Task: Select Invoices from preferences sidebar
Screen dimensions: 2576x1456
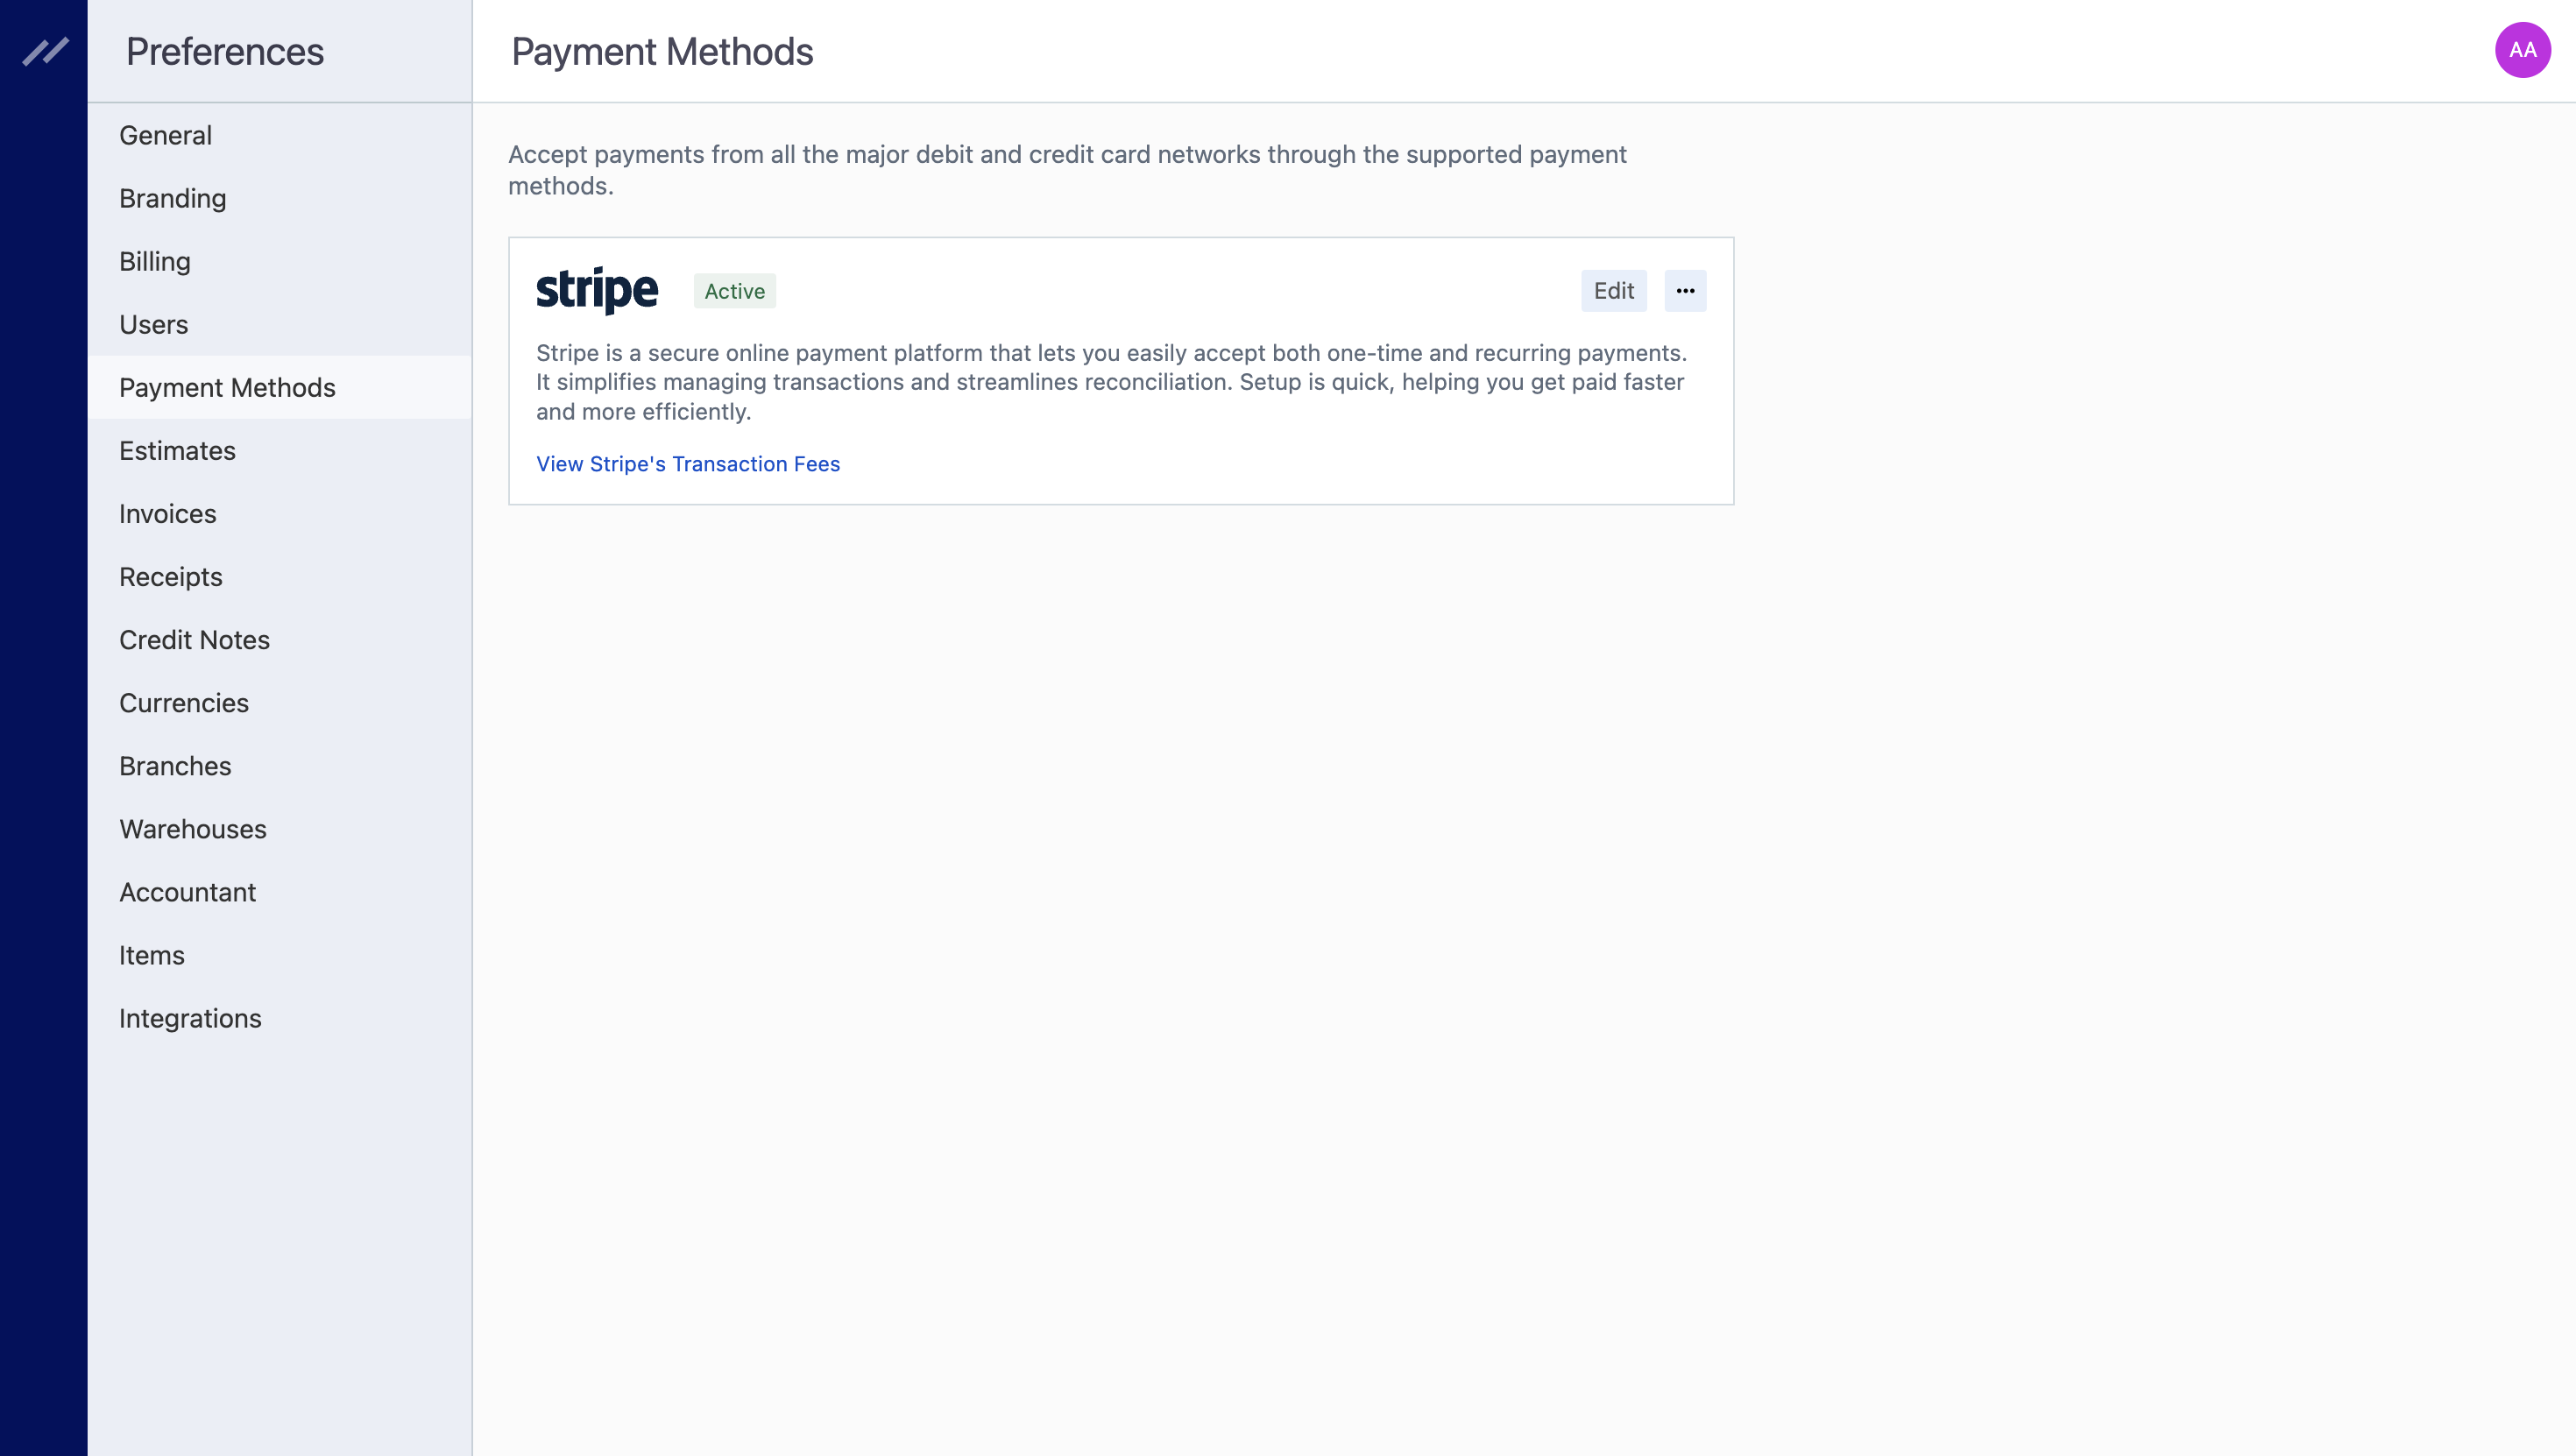Action: pos(166,513)
